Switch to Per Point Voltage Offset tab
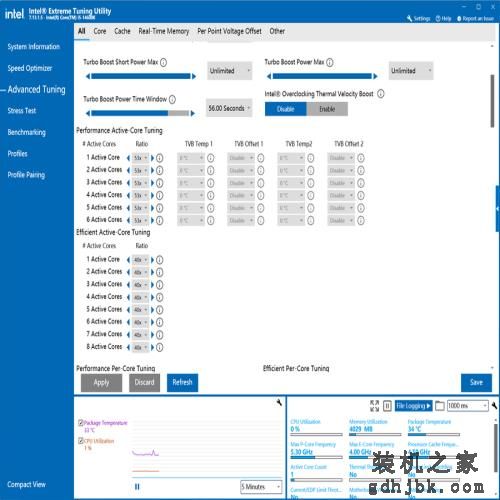This screenshot has height=500, width=500. tap(229, 31)
